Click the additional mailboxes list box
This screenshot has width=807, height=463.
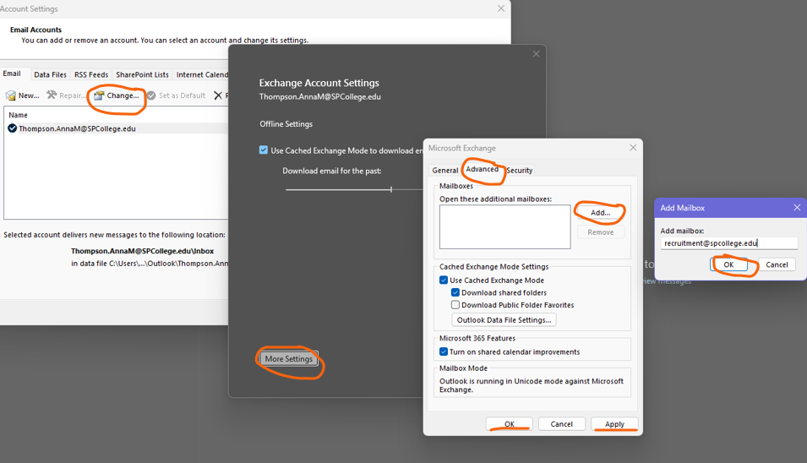(x=505, y=226)
